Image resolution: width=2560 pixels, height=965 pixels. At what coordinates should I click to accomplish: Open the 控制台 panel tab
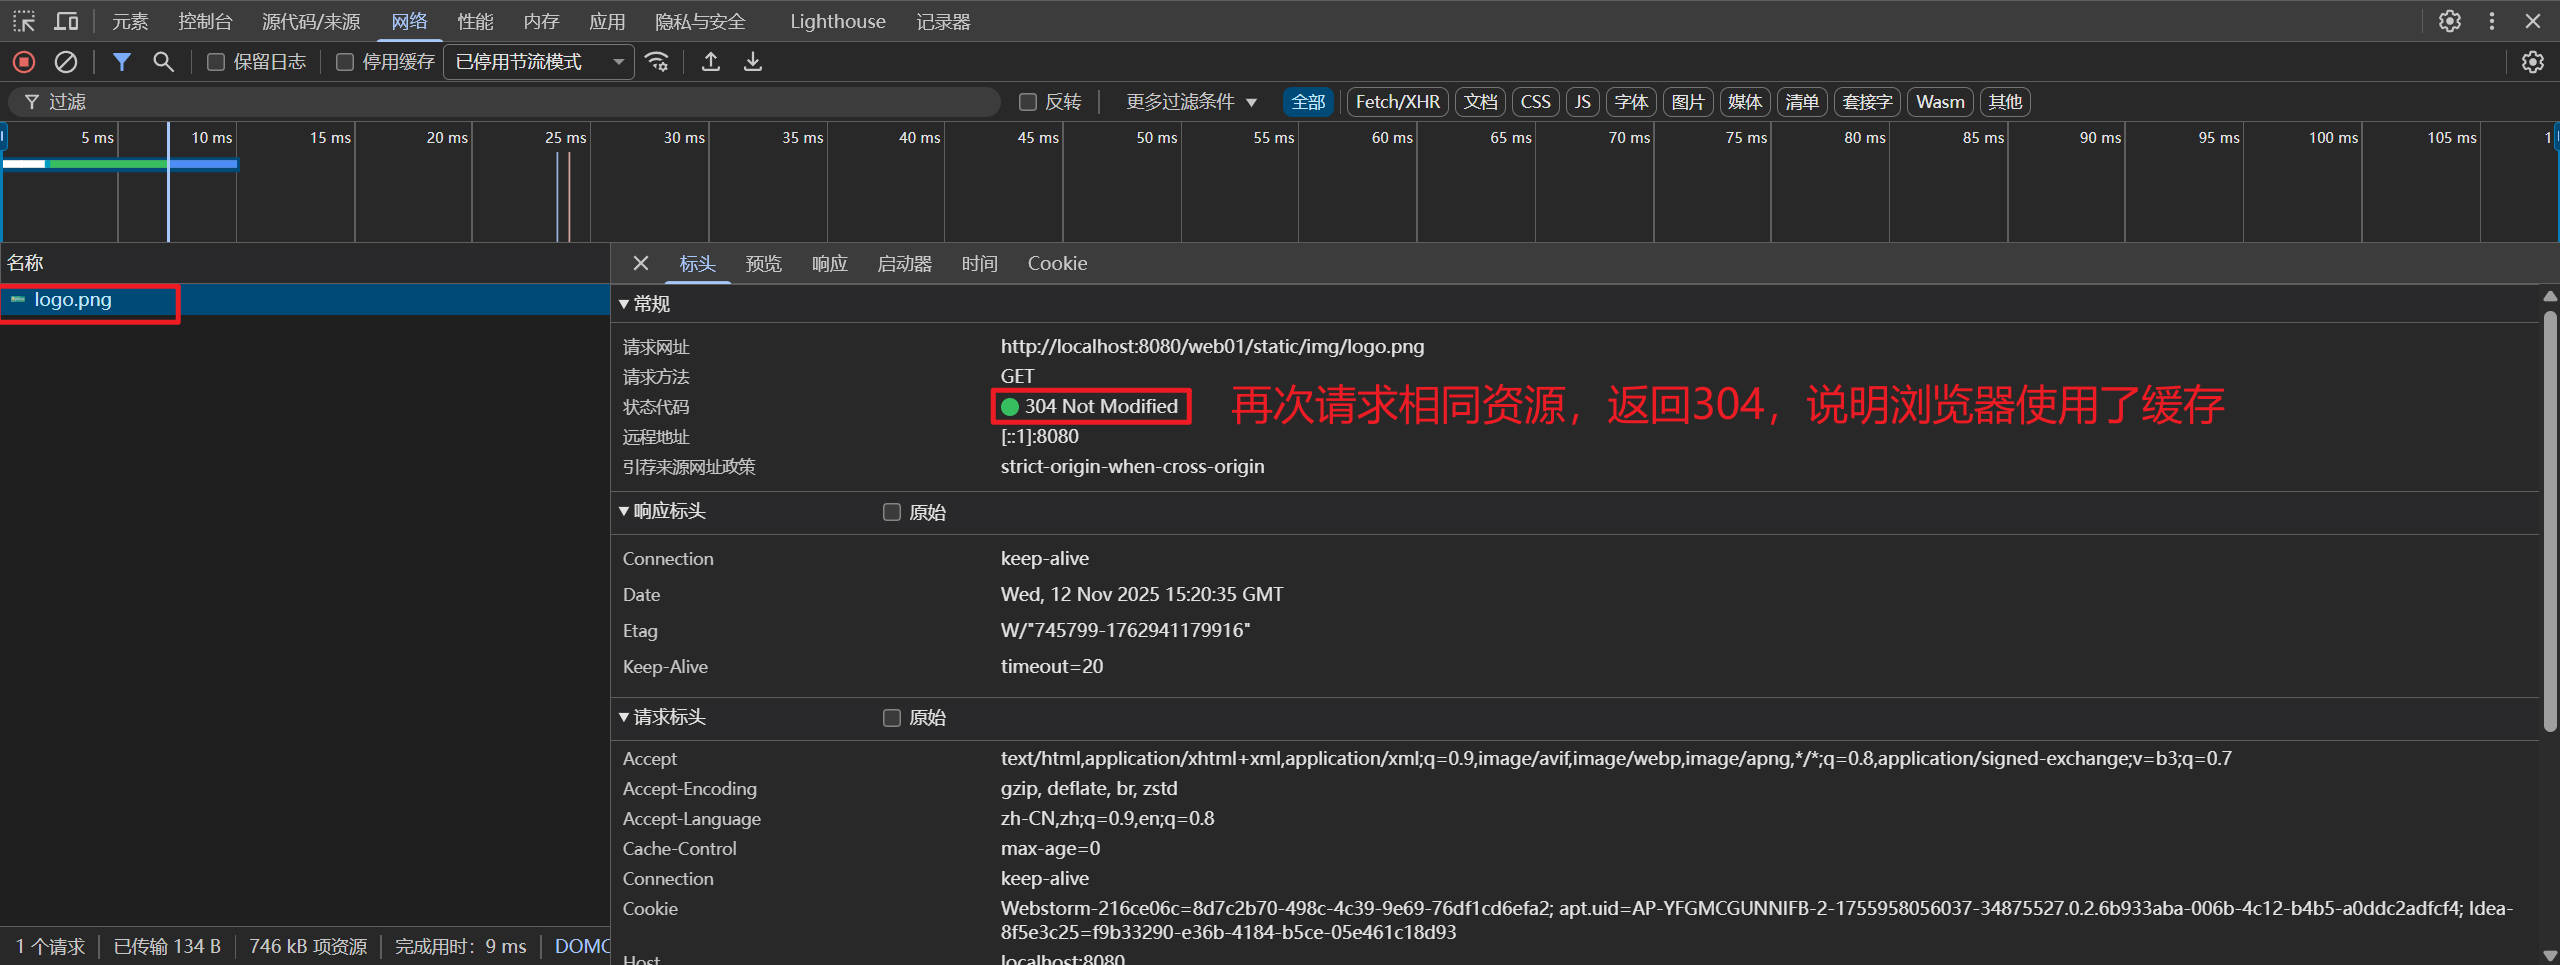[x=205, y=21]
